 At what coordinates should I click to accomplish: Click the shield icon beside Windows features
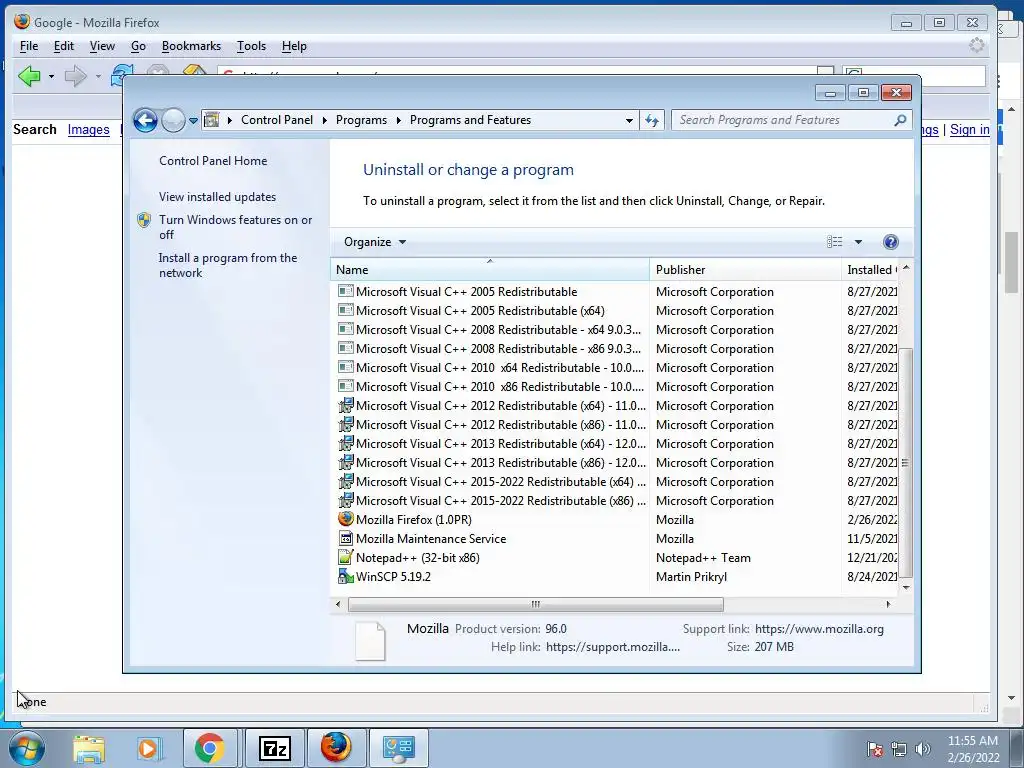(144, 220)
